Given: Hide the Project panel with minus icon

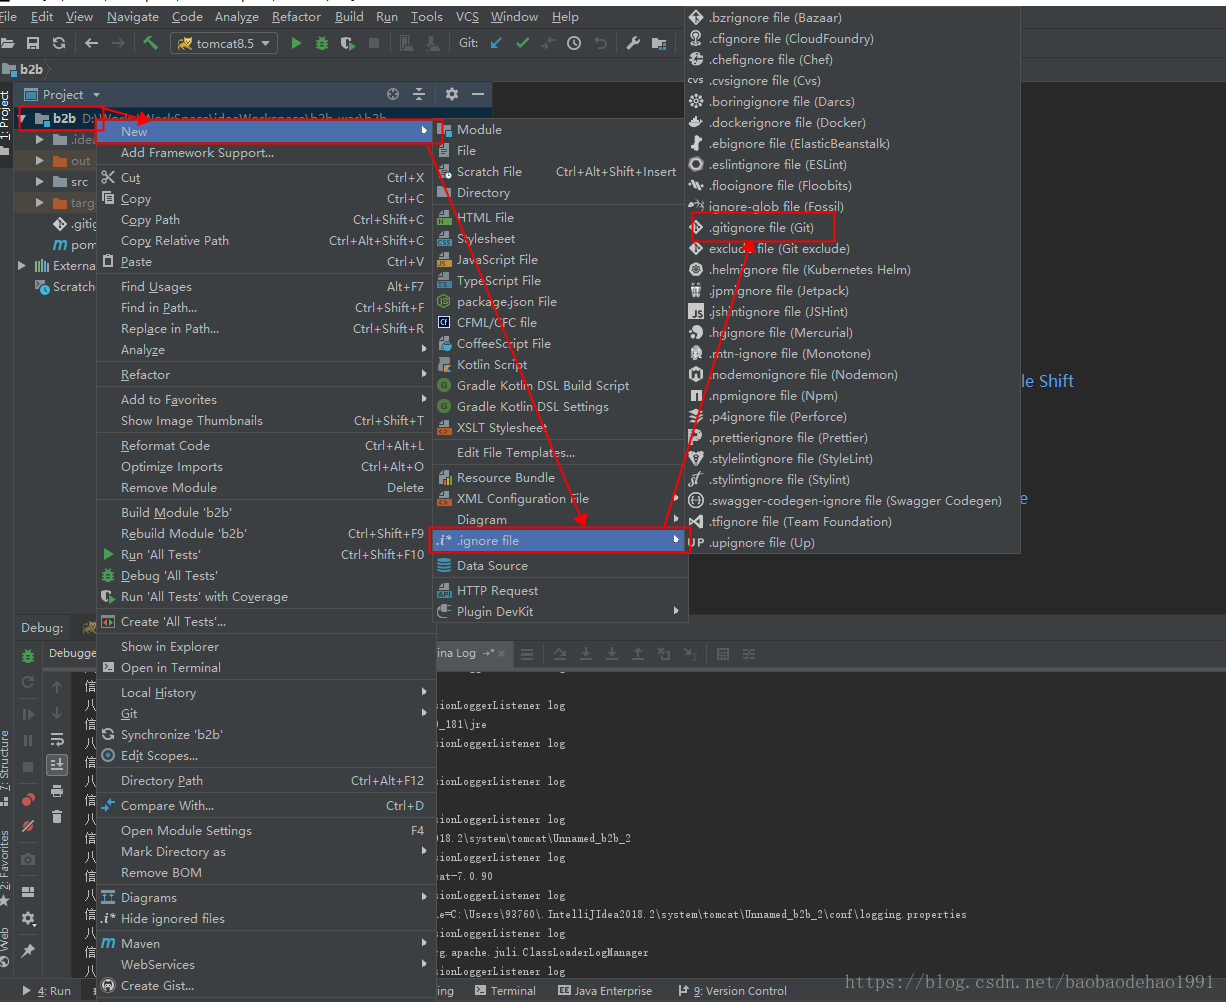Looking at the screenshot, I should click(x=477, y=94).
